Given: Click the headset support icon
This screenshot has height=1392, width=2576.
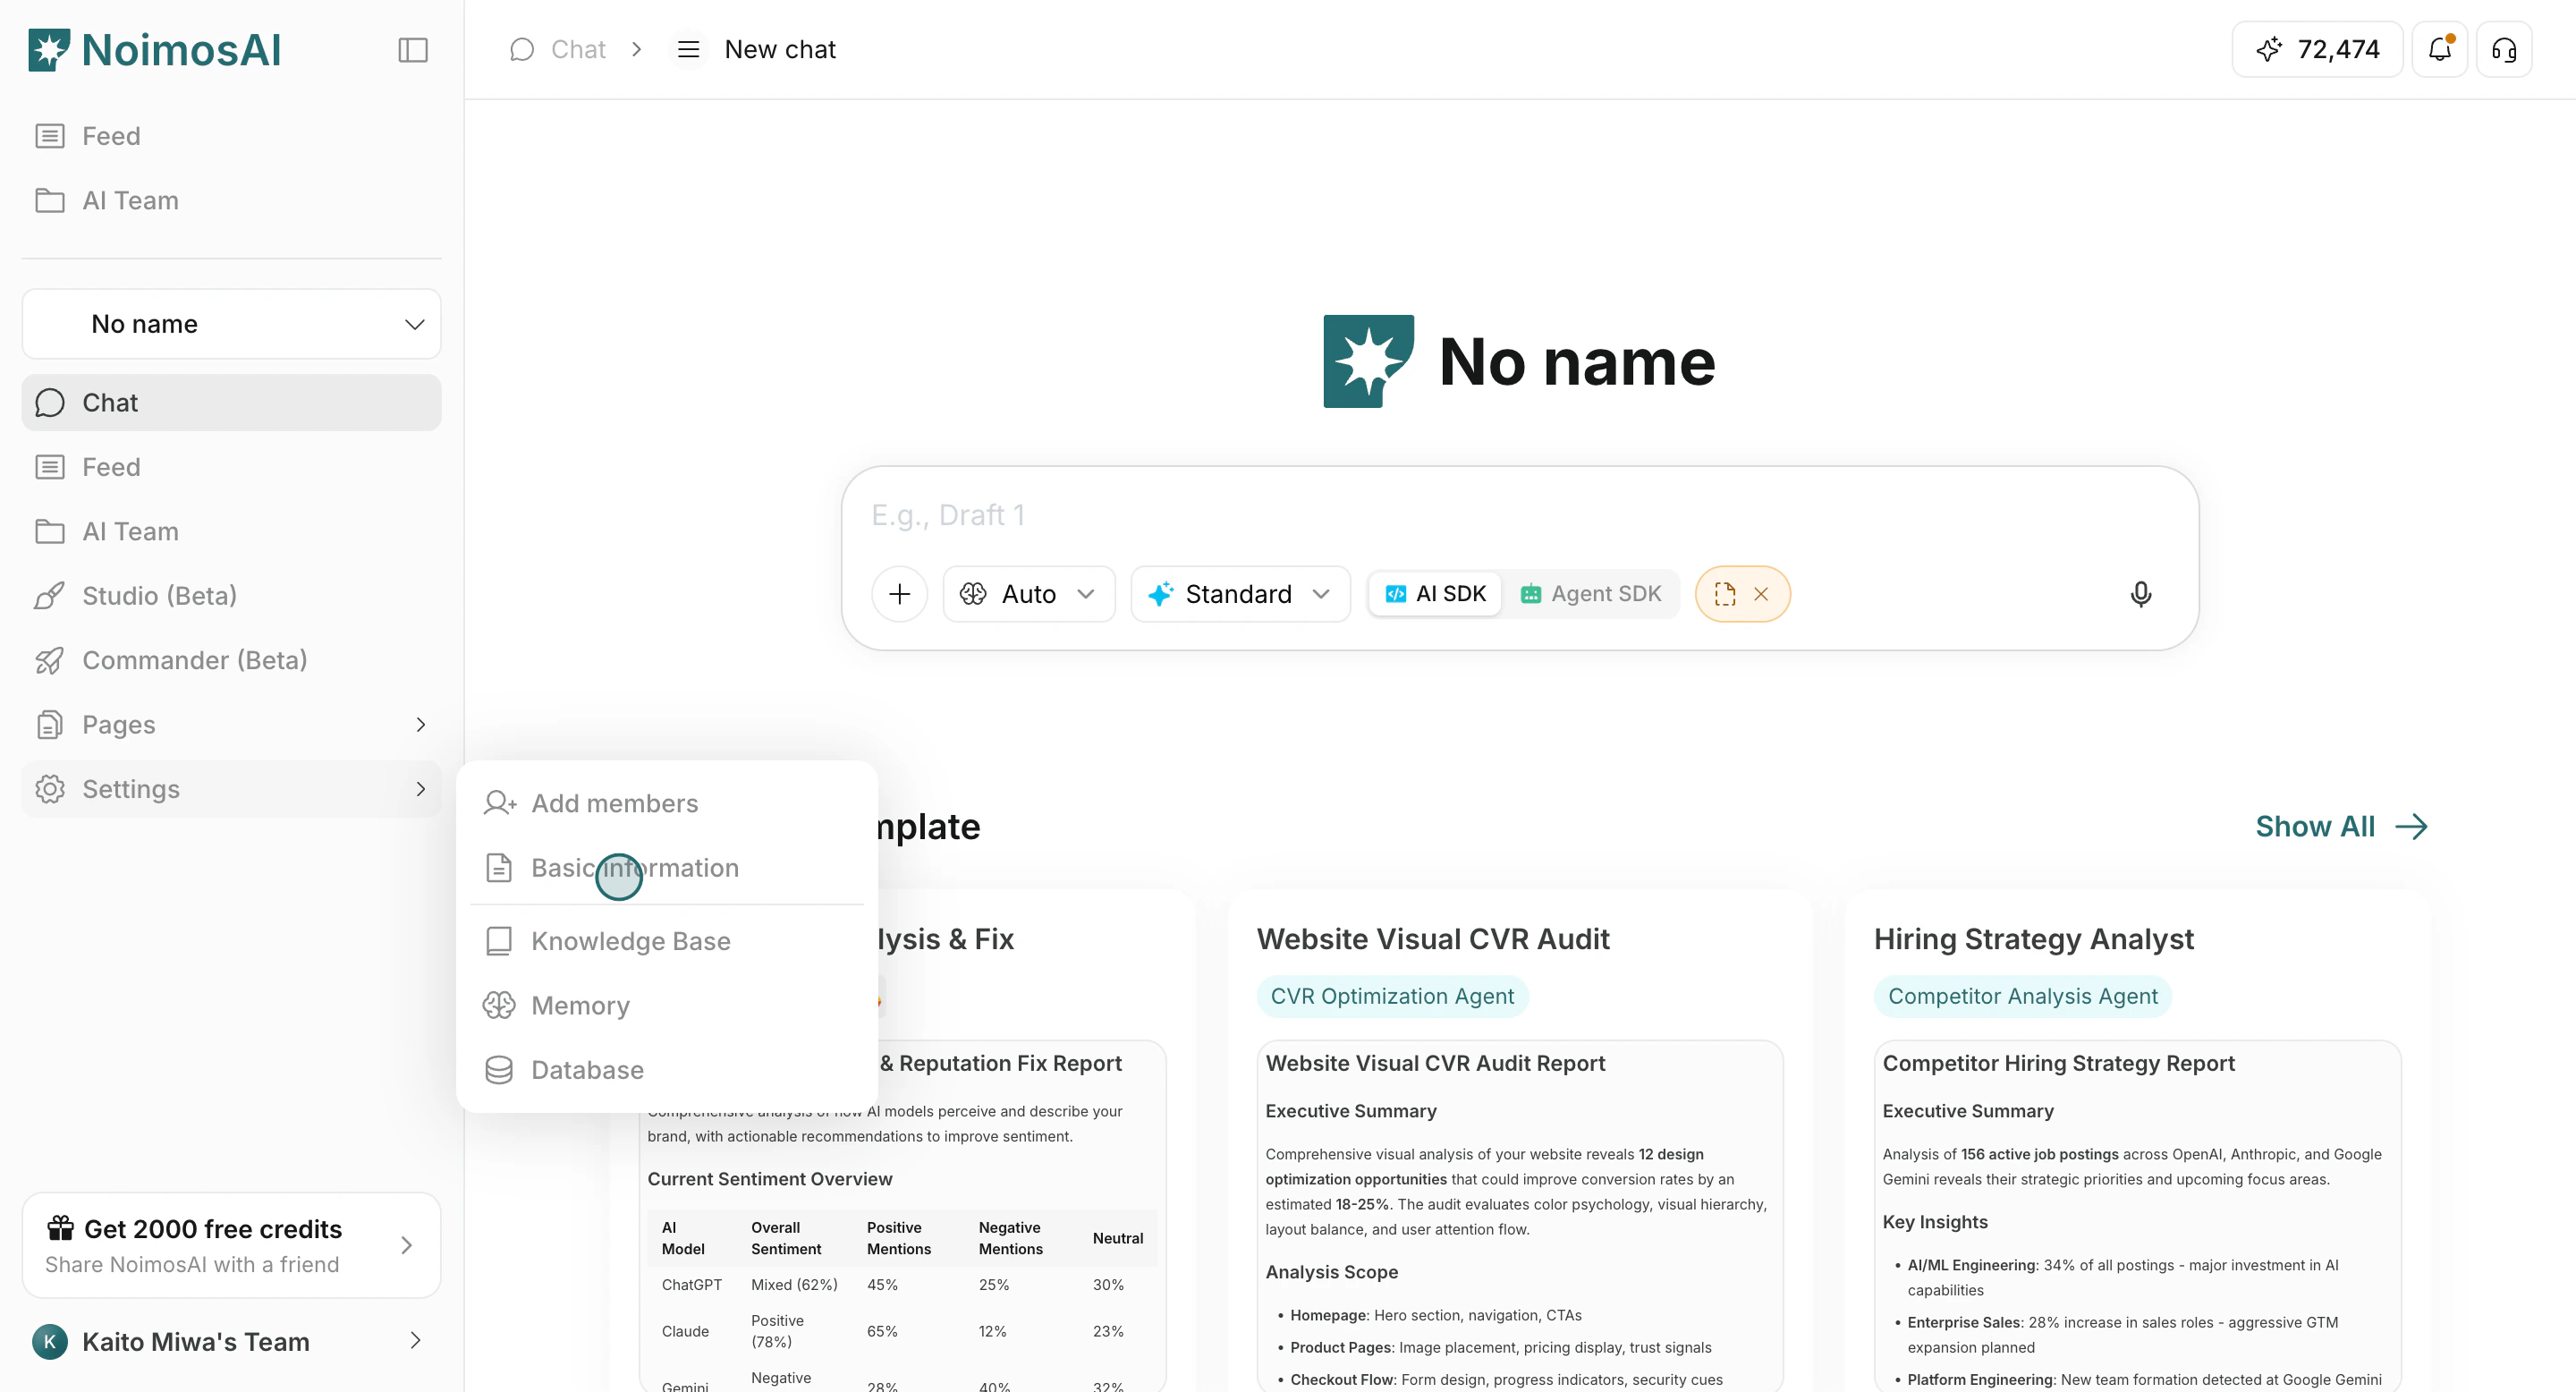Looking at the screenshot, I should coord(2503,49).
